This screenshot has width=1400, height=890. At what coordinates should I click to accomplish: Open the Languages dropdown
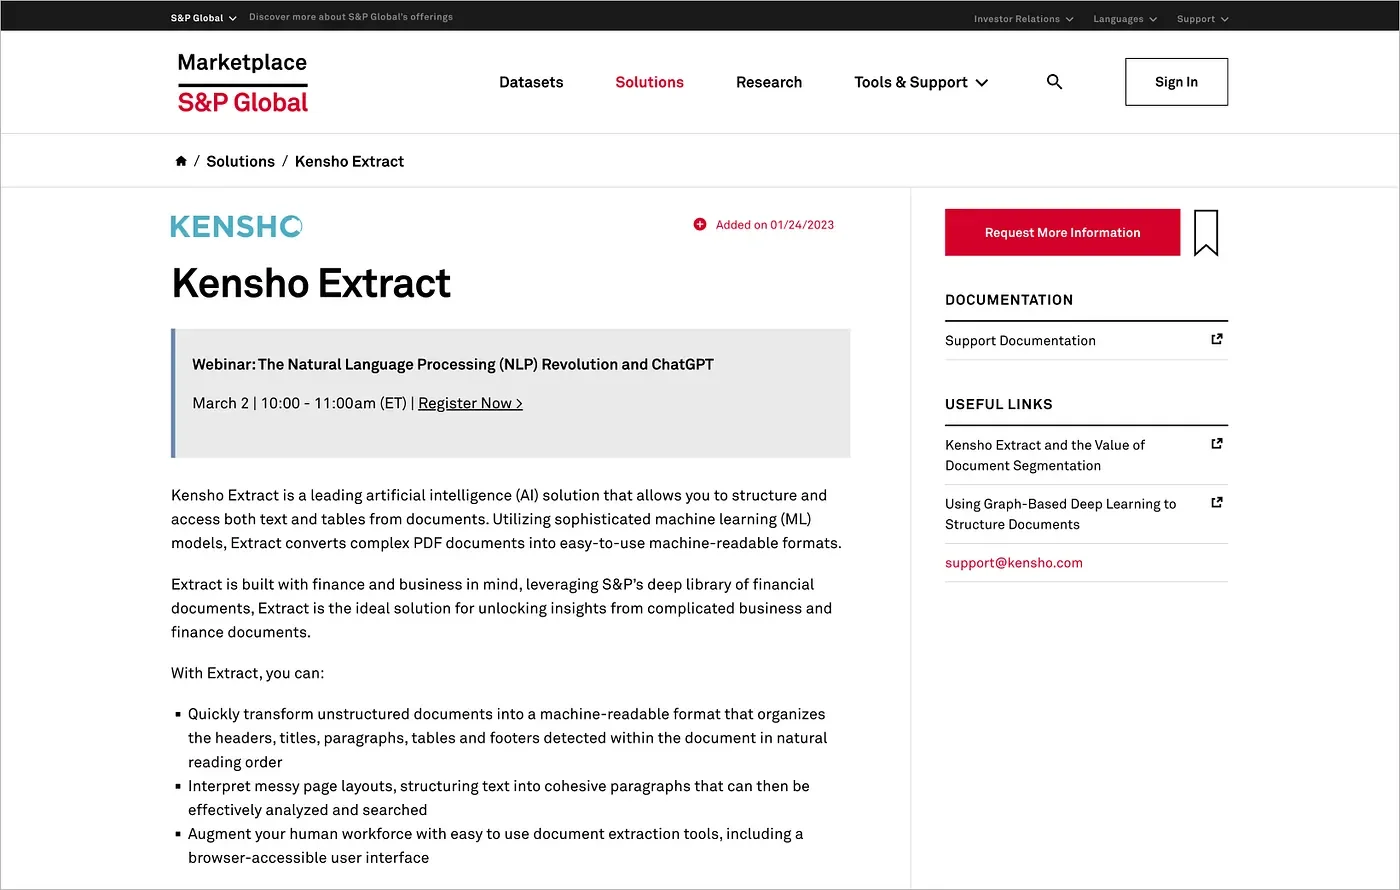click(x=1125, y=19)
